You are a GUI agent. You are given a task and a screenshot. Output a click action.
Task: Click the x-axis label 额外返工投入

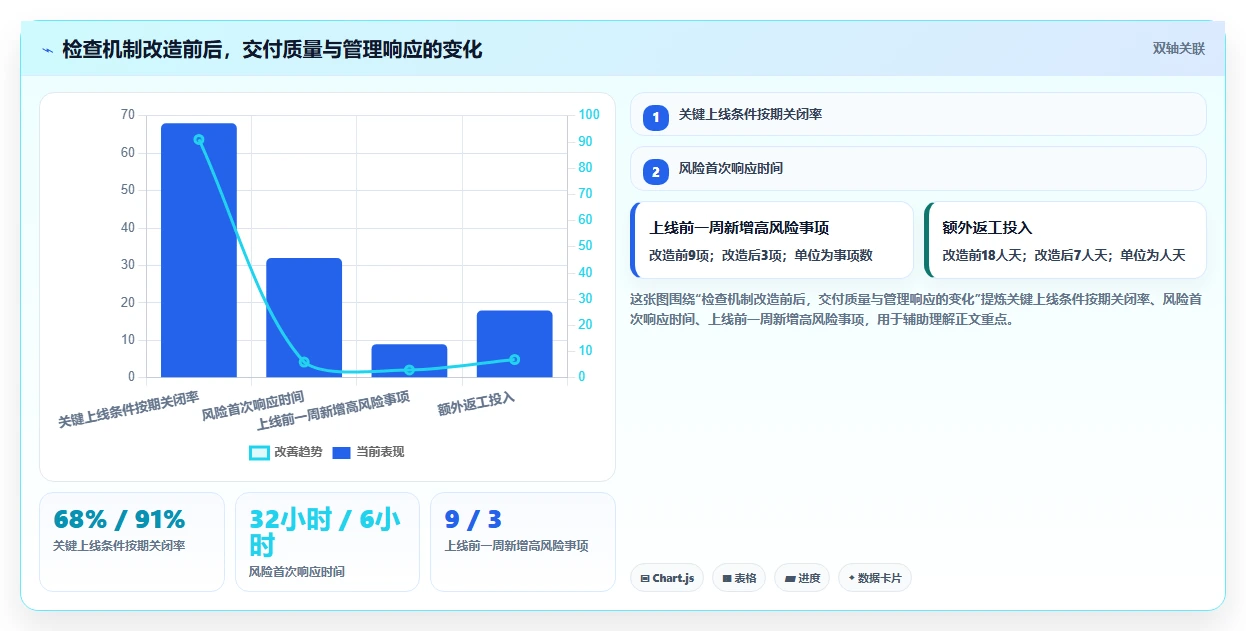(476, 404)
